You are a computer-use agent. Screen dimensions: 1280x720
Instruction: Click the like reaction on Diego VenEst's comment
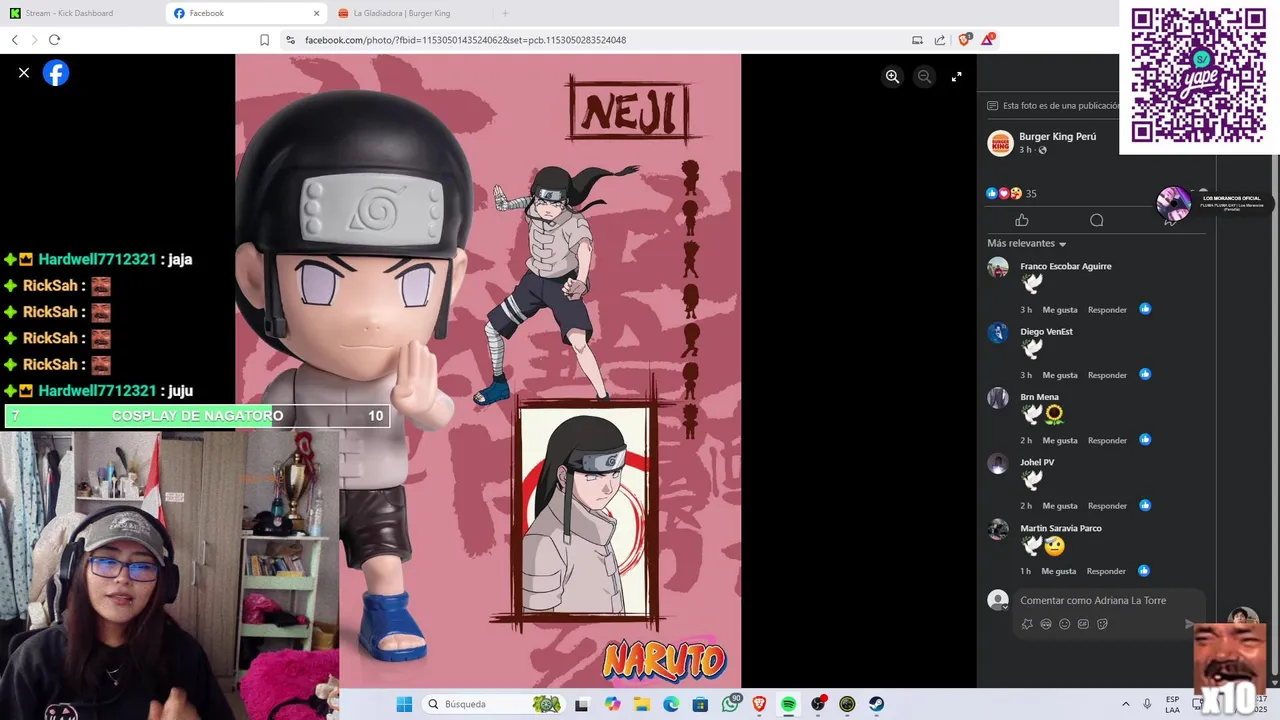tap(1145, 374)
